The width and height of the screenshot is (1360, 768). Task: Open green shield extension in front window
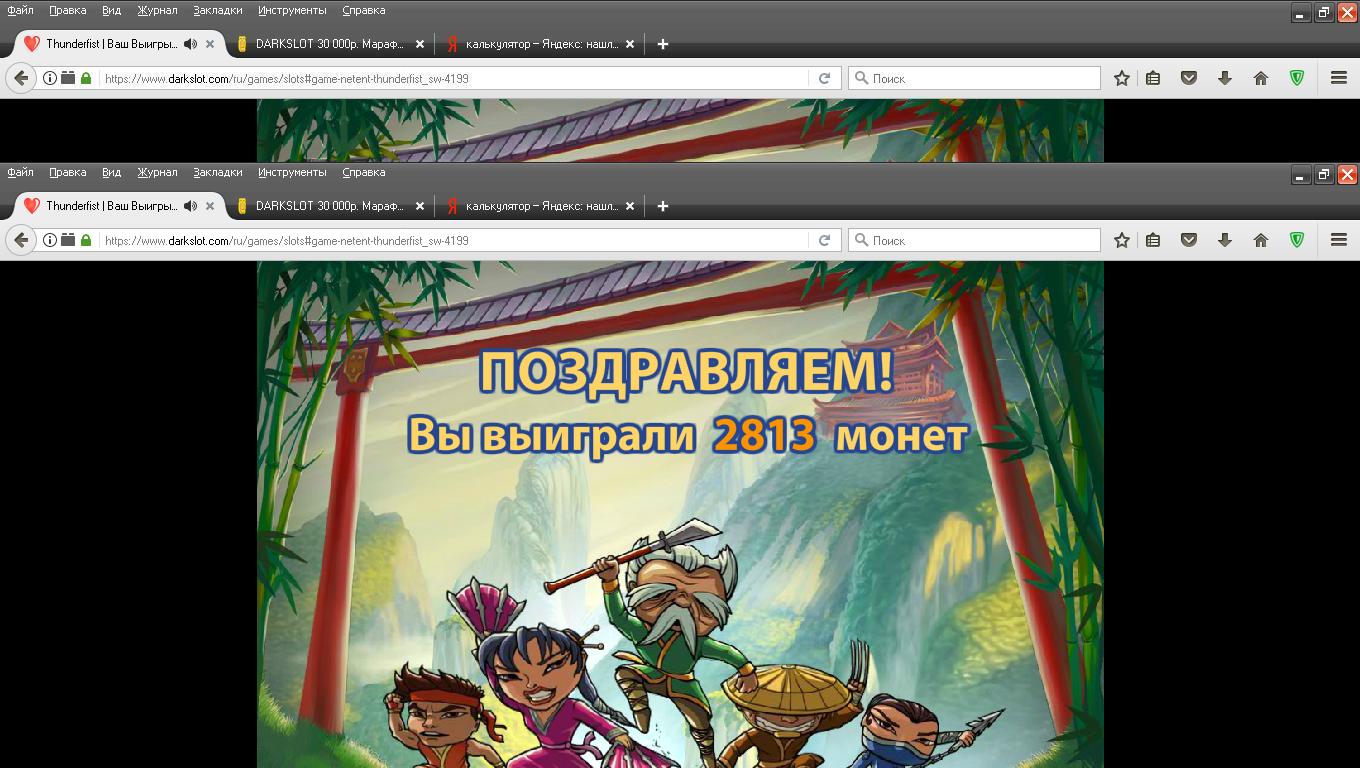(1297, 240)
